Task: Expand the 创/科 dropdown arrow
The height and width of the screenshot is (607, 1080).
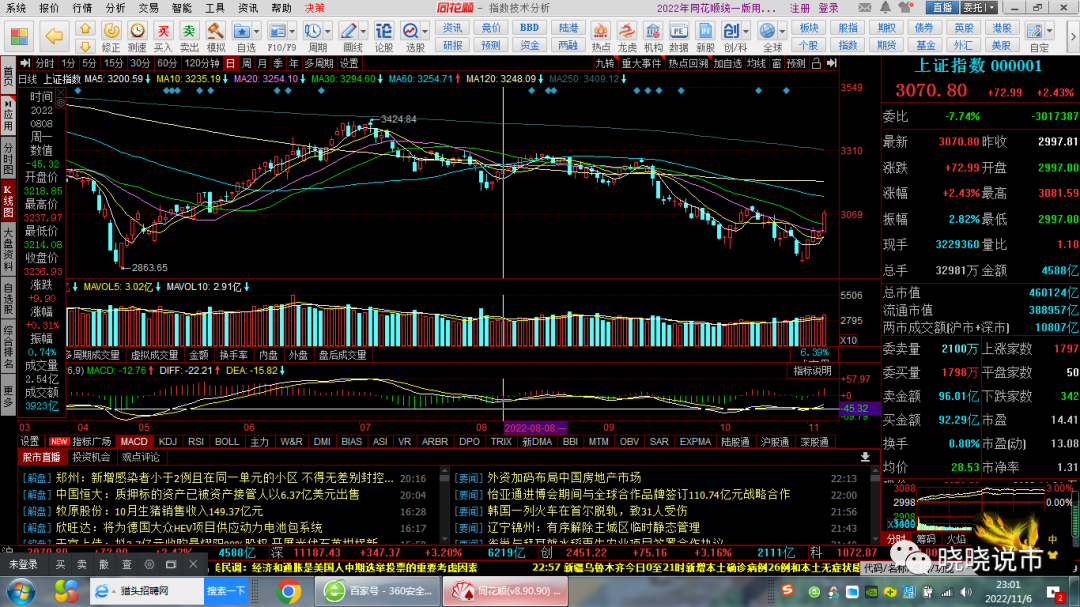Action: pos(746,32)
